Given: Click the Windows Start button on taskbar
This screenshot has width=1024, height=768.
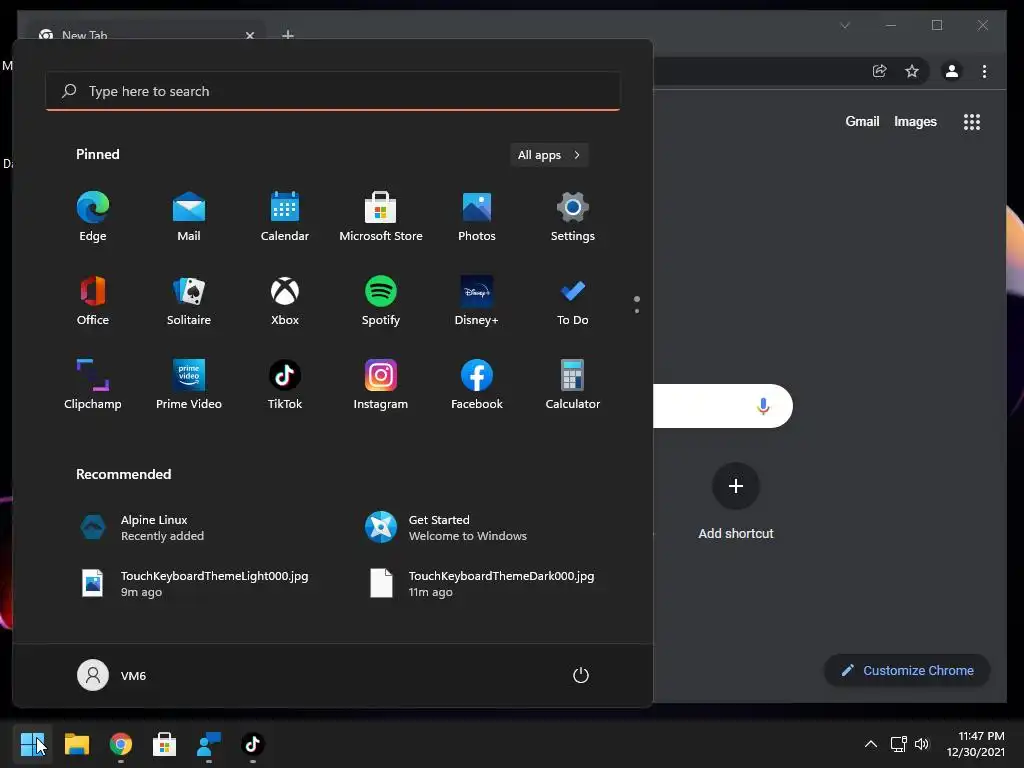Looking at the screenshot, I should point(33,744).
